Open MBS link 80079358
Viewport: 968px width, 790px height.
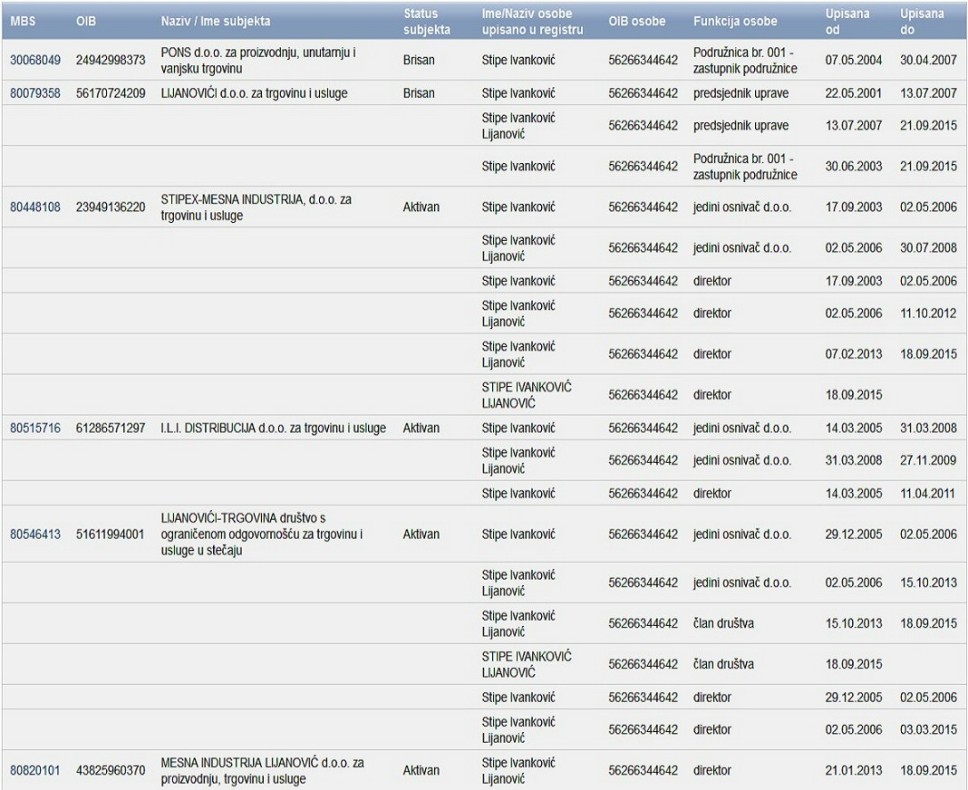click(35, 94)
